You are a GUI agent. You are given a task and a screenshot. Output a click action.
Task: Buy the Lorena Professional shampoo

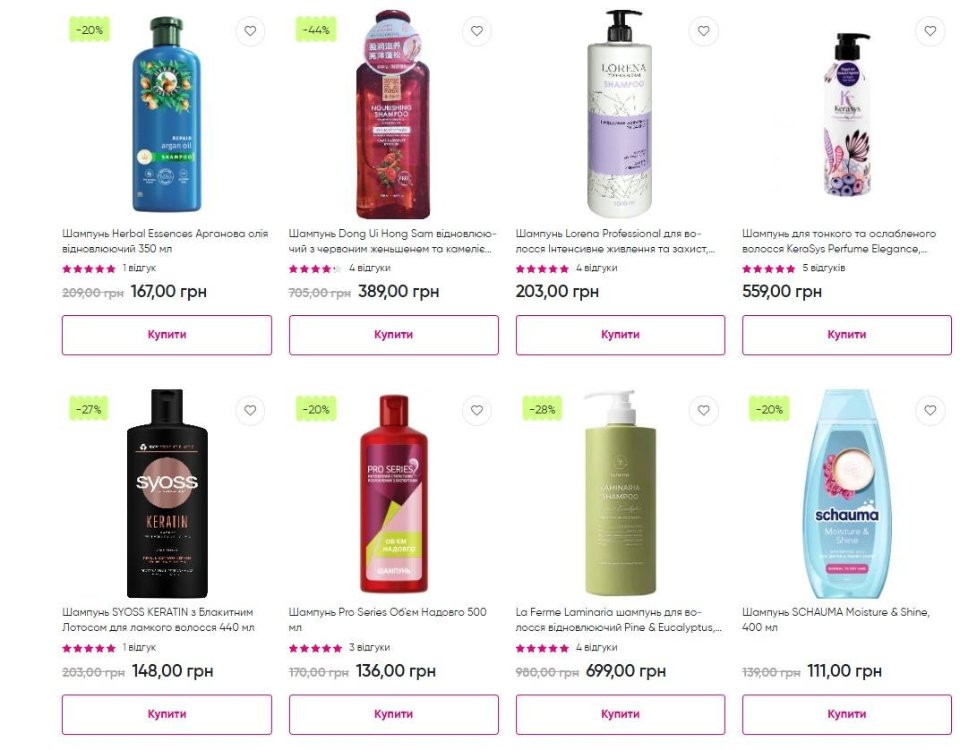(x=620, y=335)
